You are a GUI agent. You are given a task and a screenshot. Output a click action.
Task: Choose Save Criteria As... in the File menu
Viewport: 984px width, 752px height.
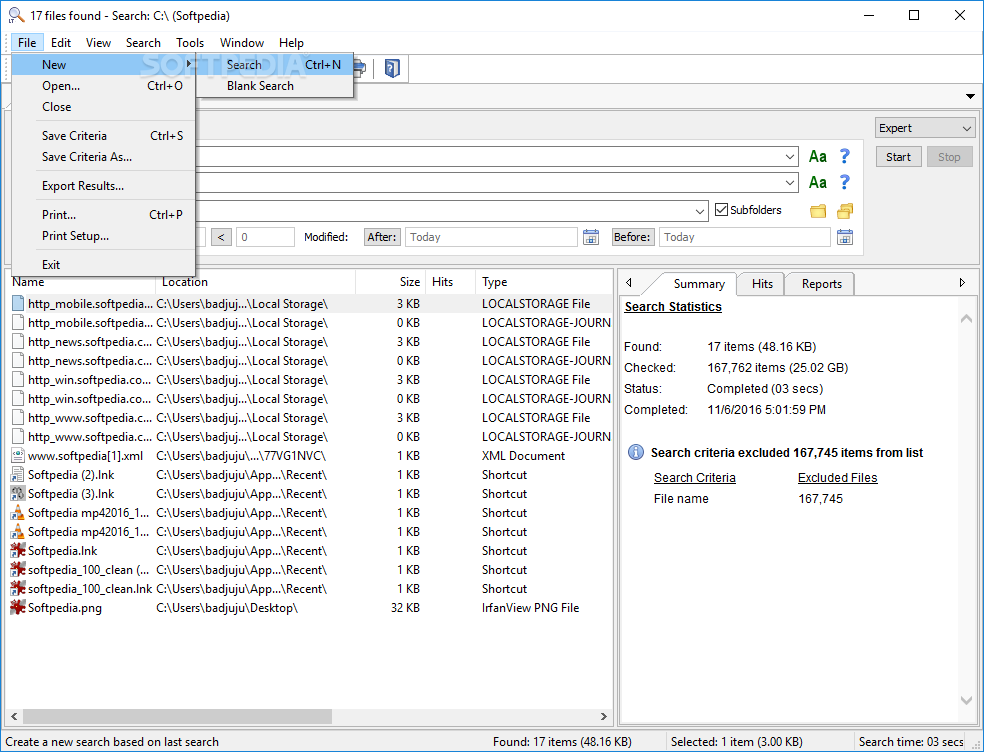(x=104, y=157)
